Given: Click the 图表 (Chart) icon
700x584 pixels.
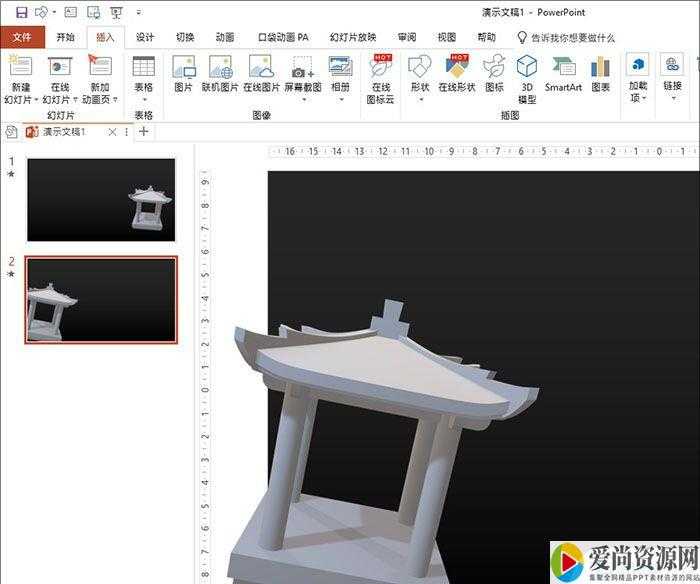Looking at the screenshot, I should click(x=600, y=74).
